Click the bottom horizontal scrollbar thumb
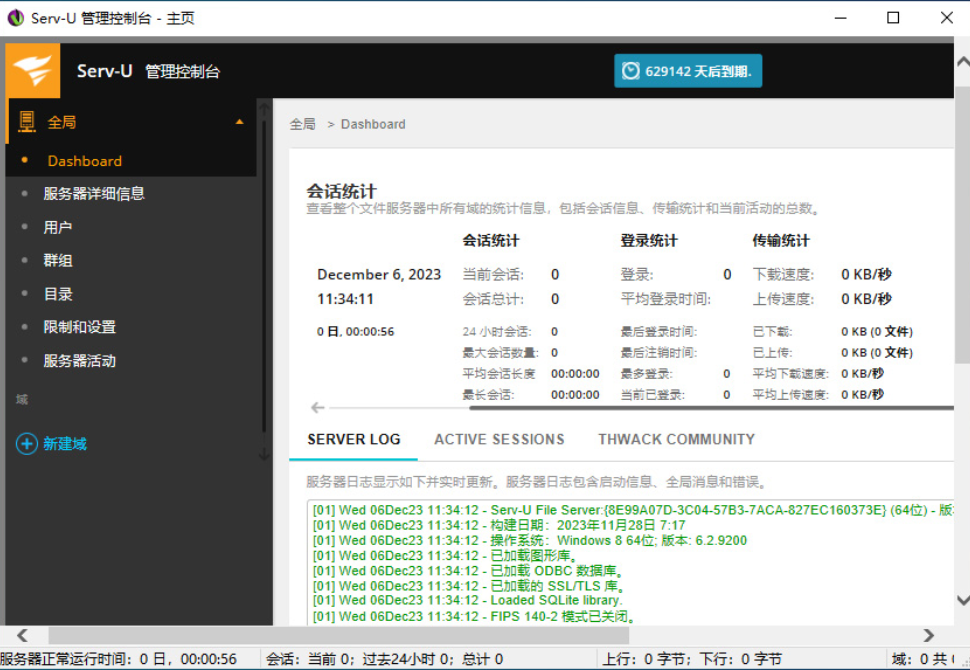 [x=338, y=635]
